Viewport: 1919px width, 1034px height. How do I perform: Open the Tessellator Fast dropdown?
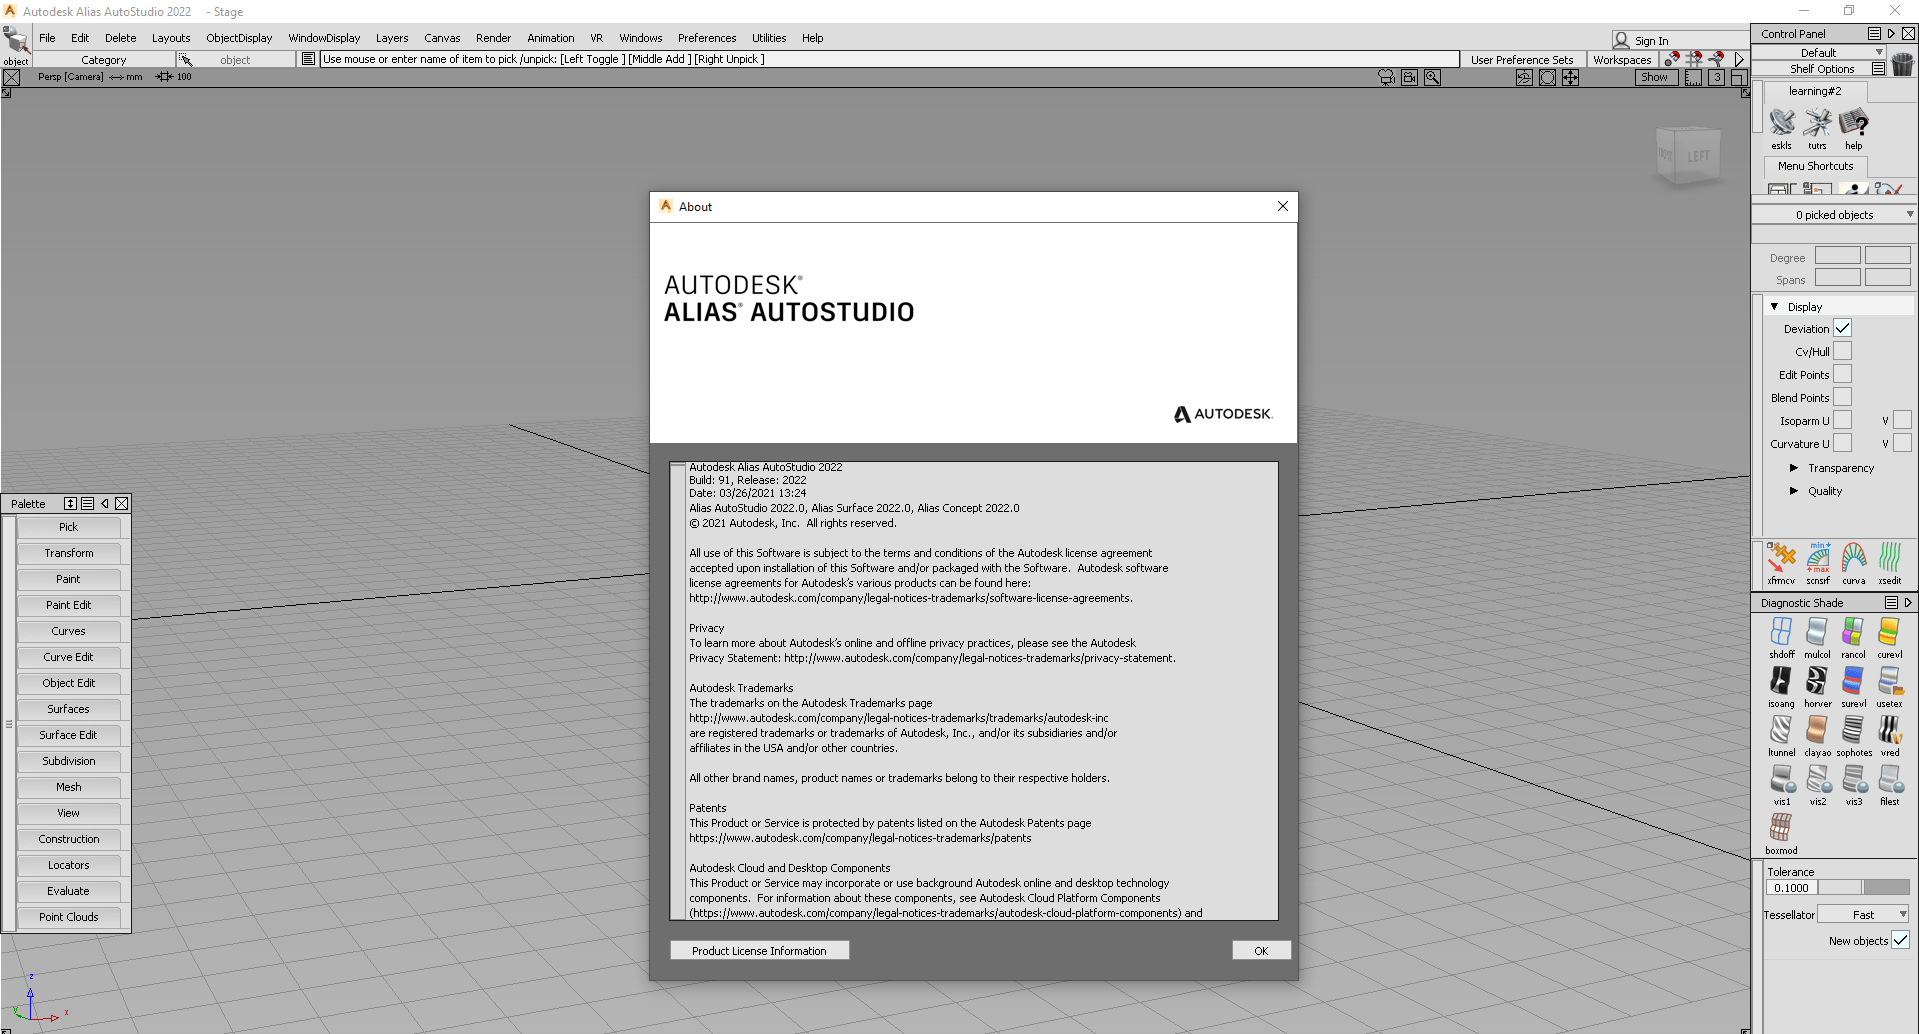(1864, 914)
